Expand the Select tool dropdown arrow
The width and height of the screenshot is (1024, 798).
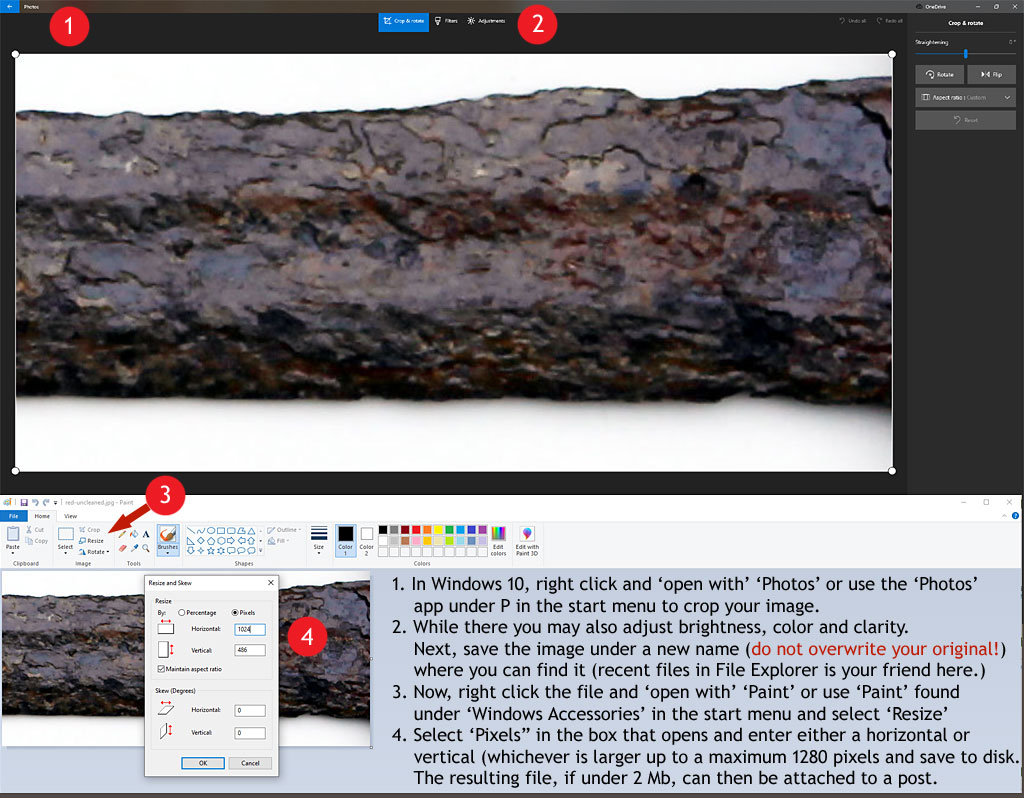click(x=65, y=553)
